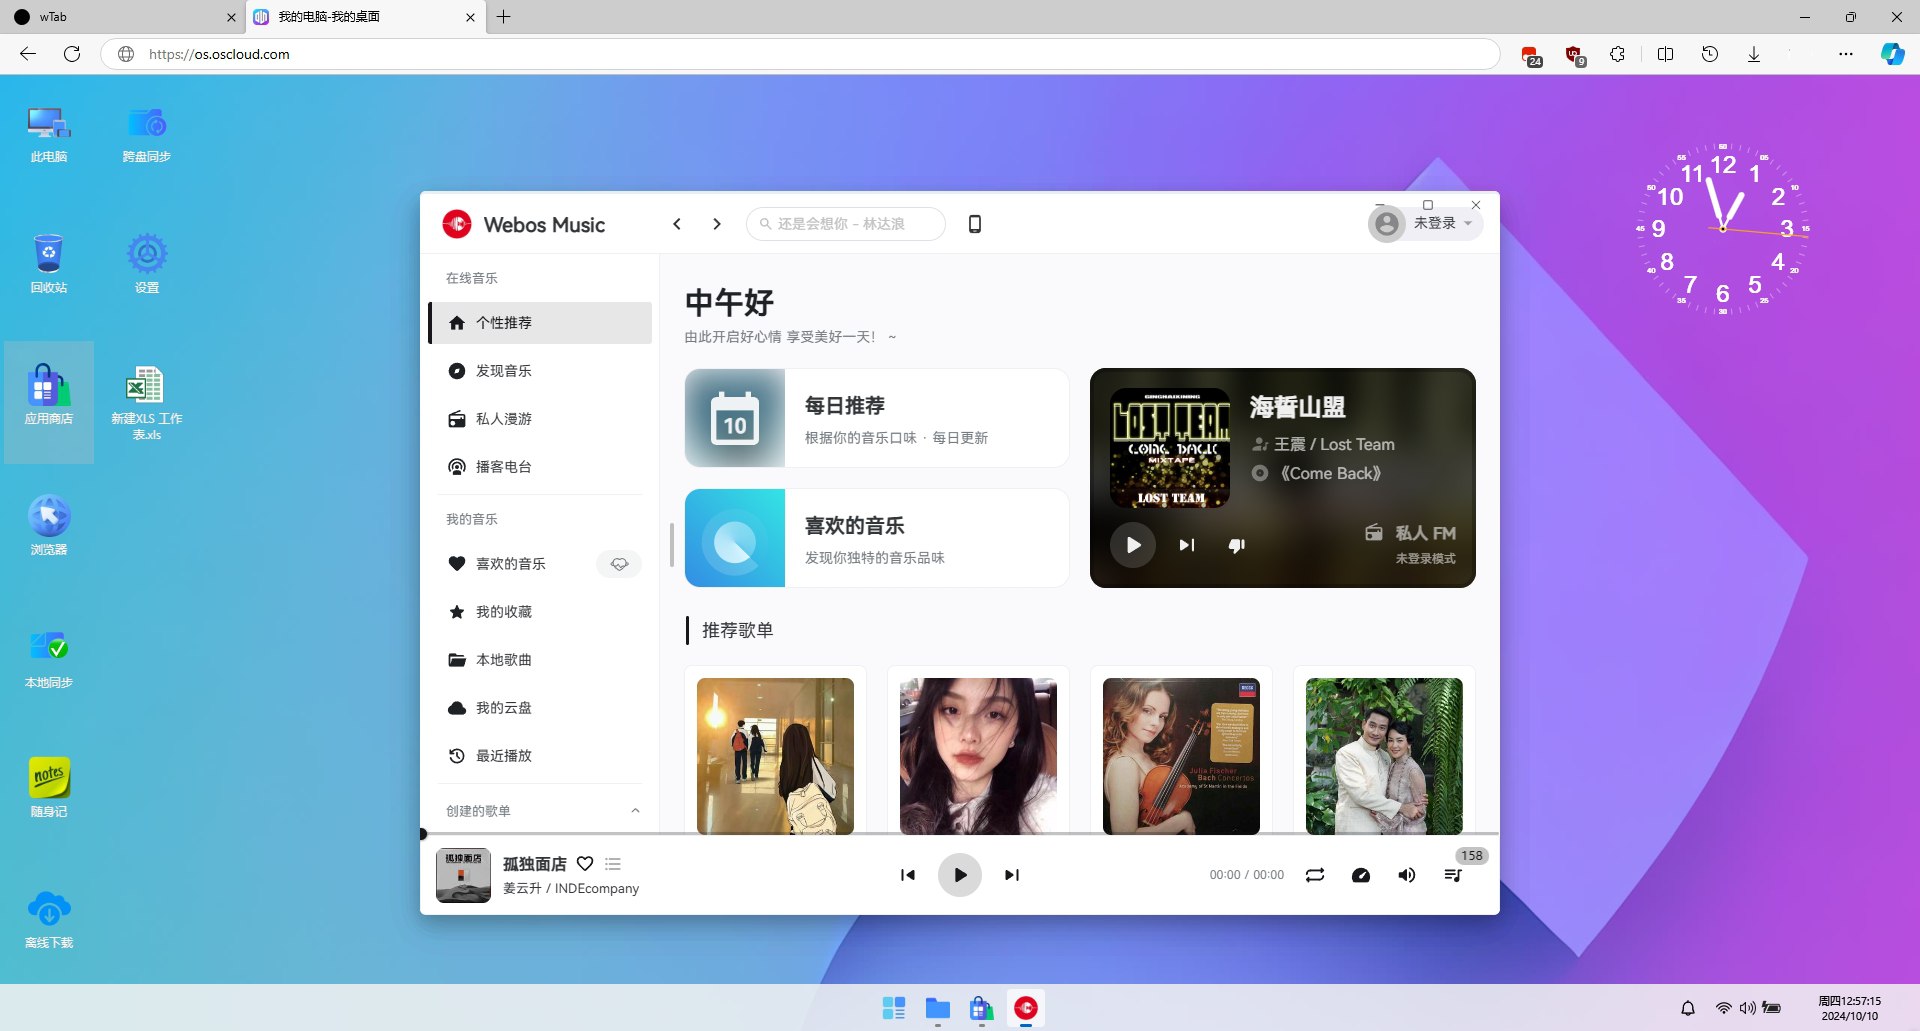1920x1031 pixels.
Task: Open the violin album playlist
Action: coord(1181,756)
